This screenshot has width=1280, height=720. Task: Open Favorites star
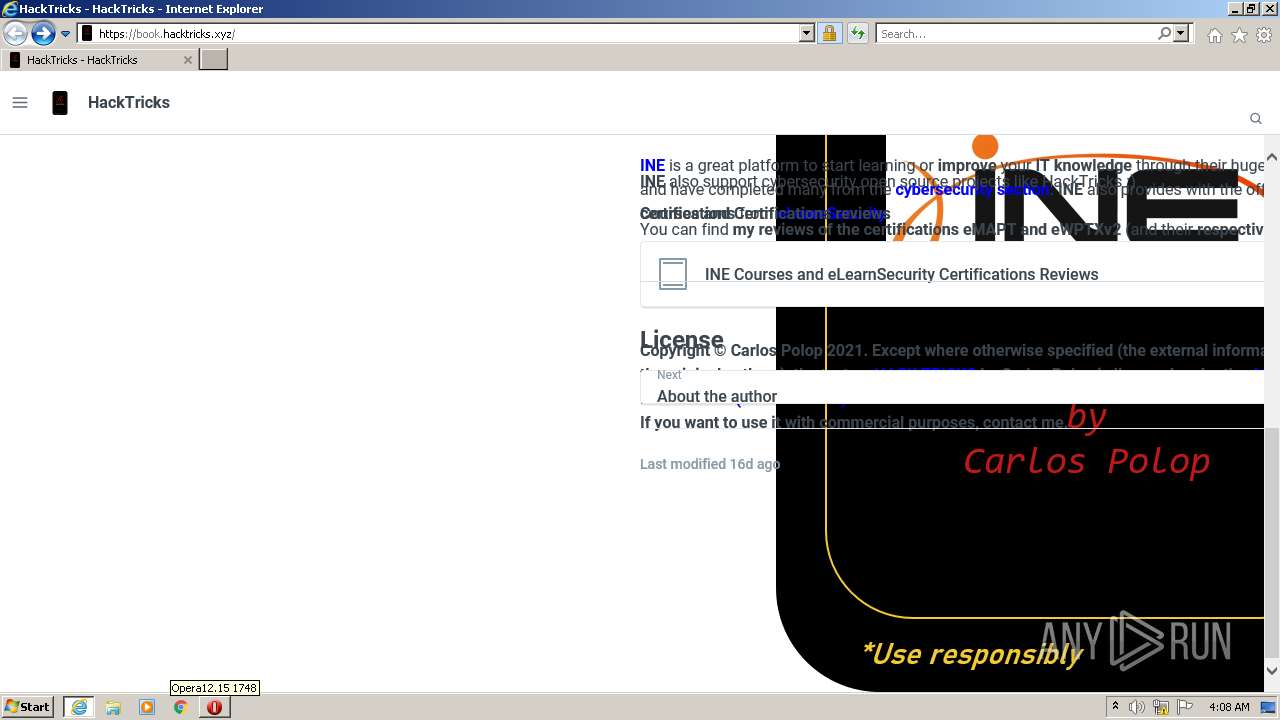tap(1239, 35)
